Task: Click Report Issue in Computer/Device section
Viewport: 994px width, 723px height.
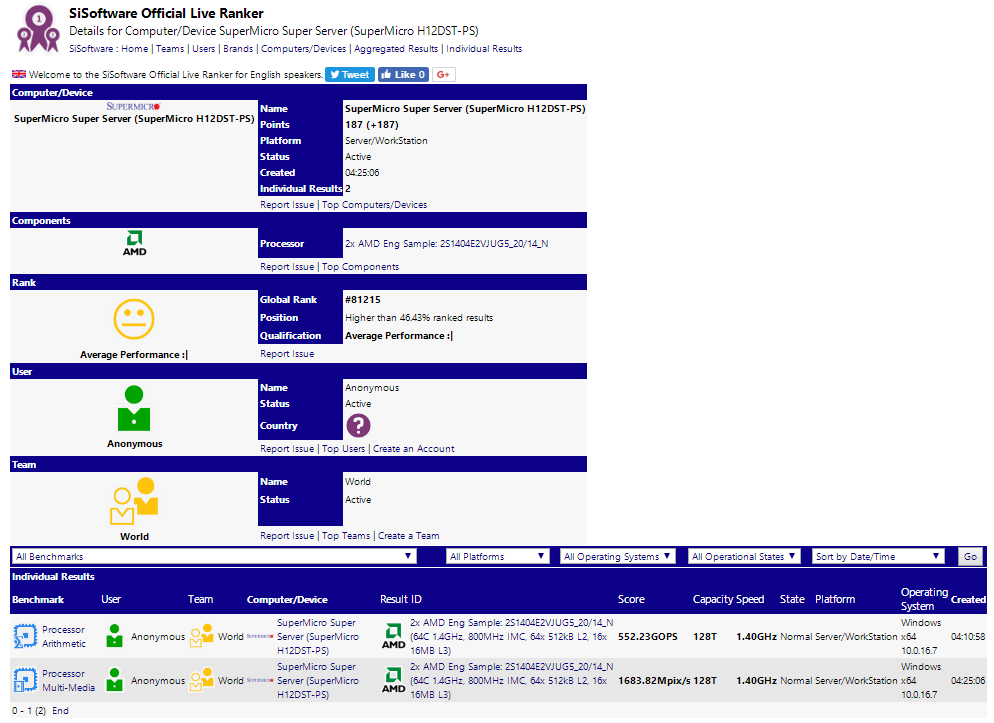Action: (287, 205)
